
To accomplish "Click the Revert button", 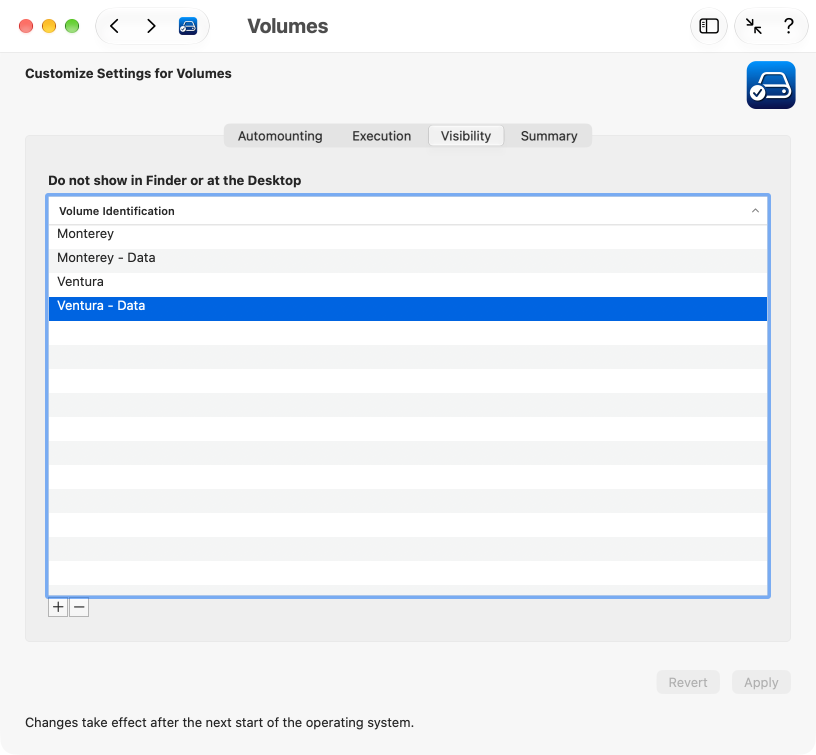I will coord(688,682).
